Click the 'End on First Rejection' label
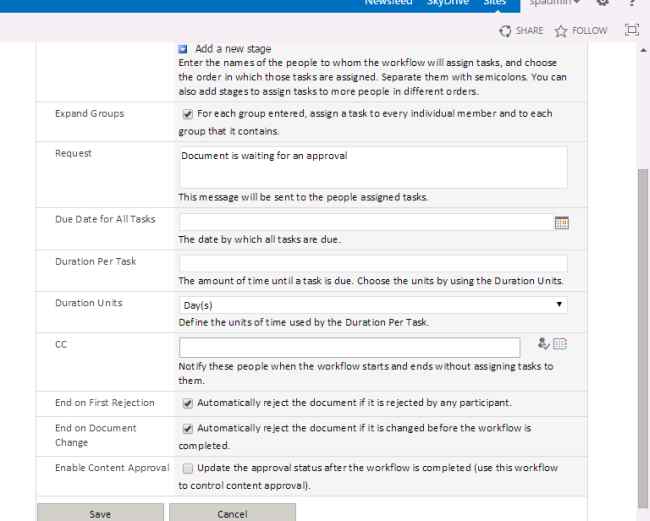The width and height of the screenshot is (650, 521). 104,403
